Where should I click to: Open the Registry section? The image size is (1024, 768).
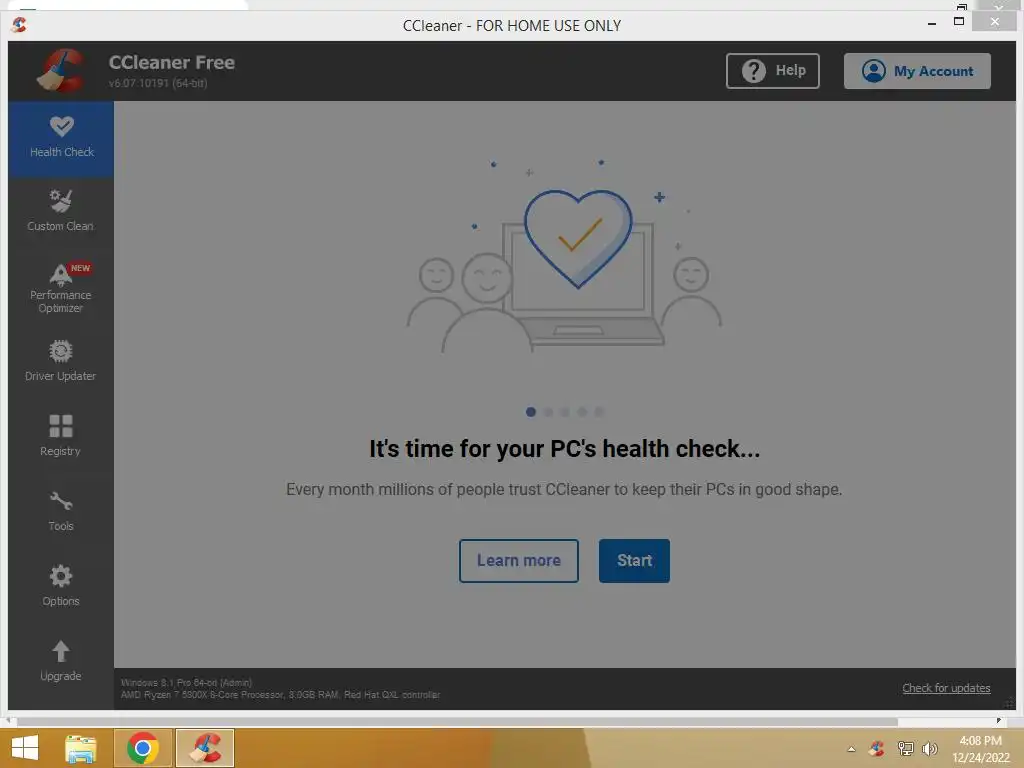(61, 436)
